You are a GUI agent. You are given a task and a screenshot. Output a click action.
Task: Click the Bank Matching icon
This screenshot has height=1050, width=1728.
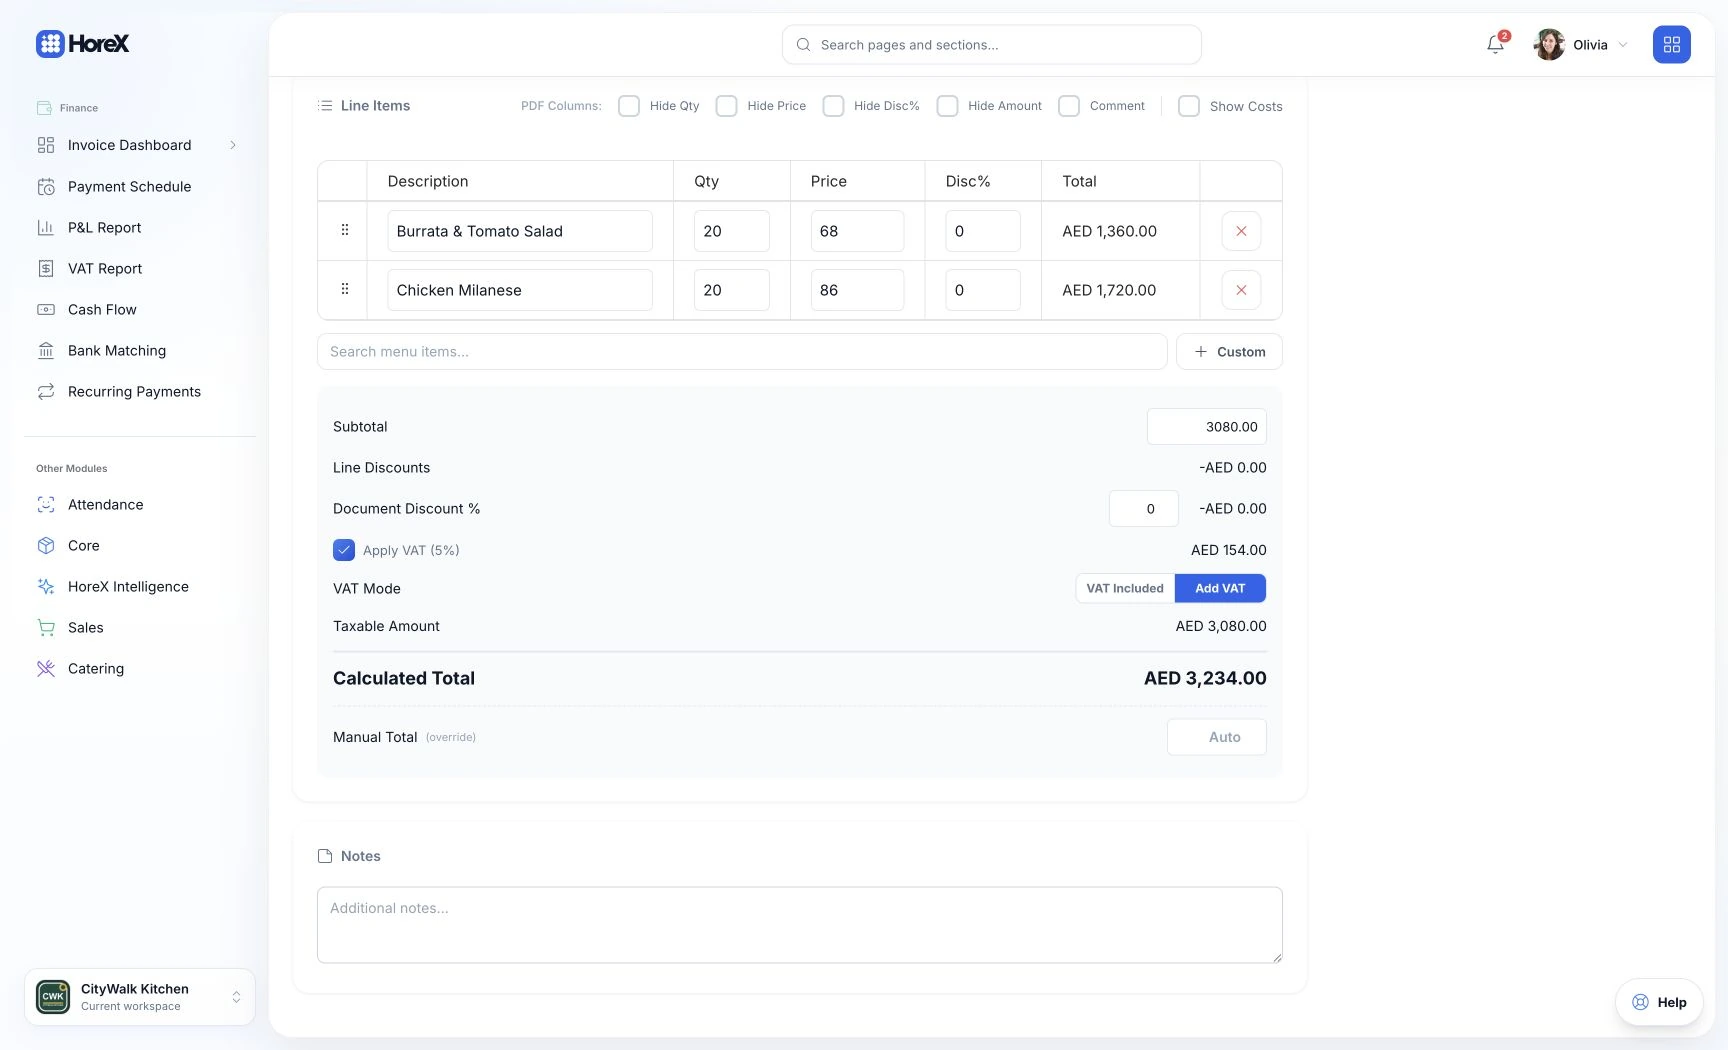[46, 350]
